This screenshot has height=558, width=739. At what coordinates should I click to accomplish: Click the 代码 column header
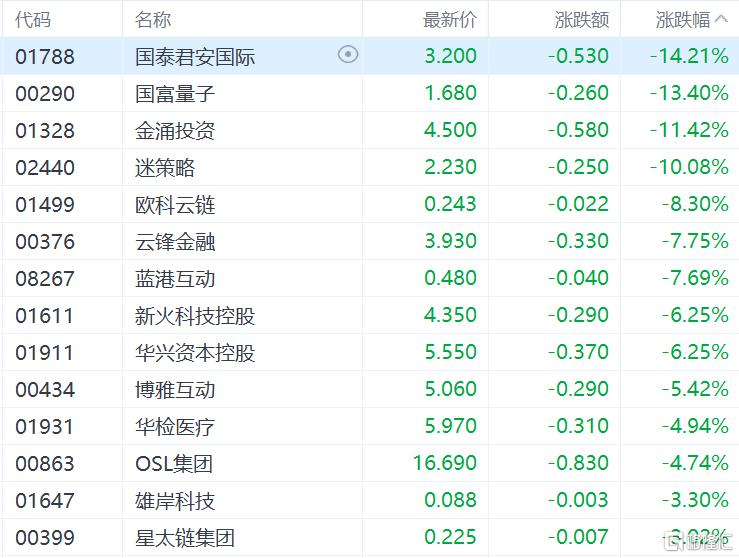tap(33, 19)
